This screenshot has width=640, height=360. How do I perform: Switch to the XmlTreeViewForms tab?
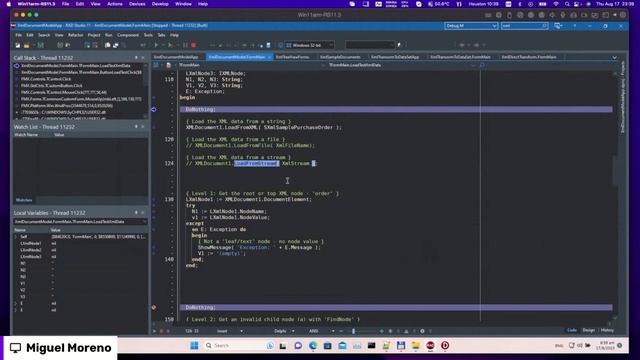click(x=292, y=57)
